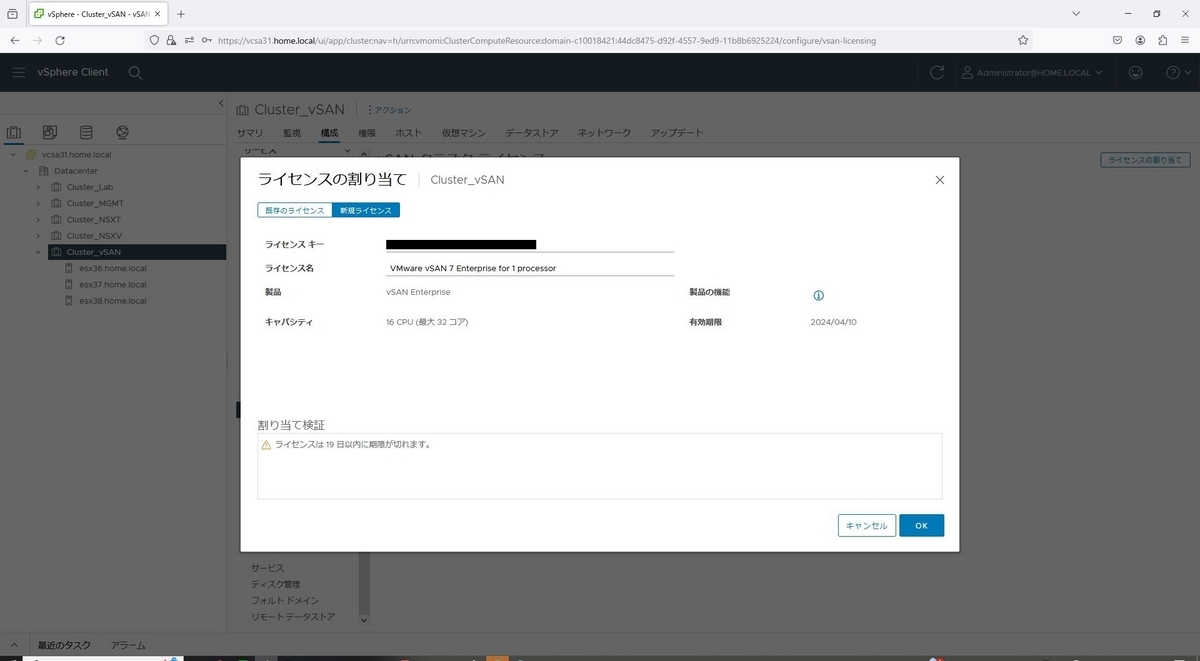
Task: Click the license key input field
Action: pyautogui.click(x=530, y=244)
